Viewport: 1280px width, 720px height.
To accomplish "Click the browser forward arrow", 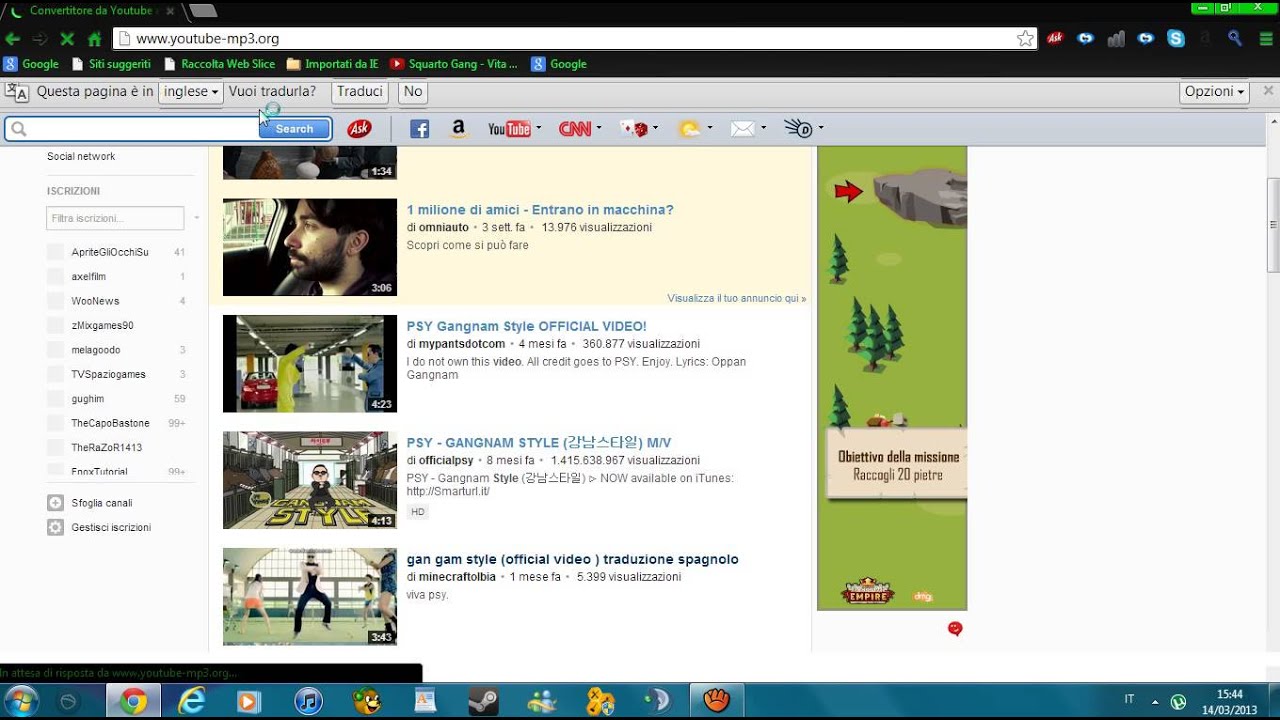I will tap(40, 39).
